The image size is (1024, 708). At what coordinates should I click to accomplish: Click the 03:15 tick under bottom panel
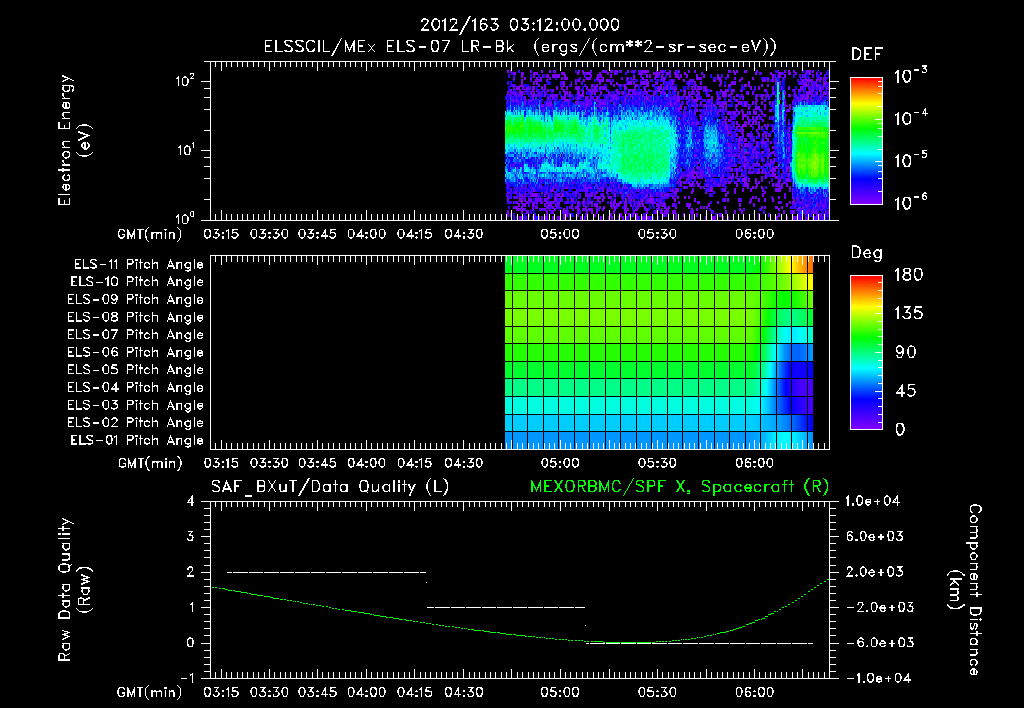pyautogui.click(x=221, y=692)
